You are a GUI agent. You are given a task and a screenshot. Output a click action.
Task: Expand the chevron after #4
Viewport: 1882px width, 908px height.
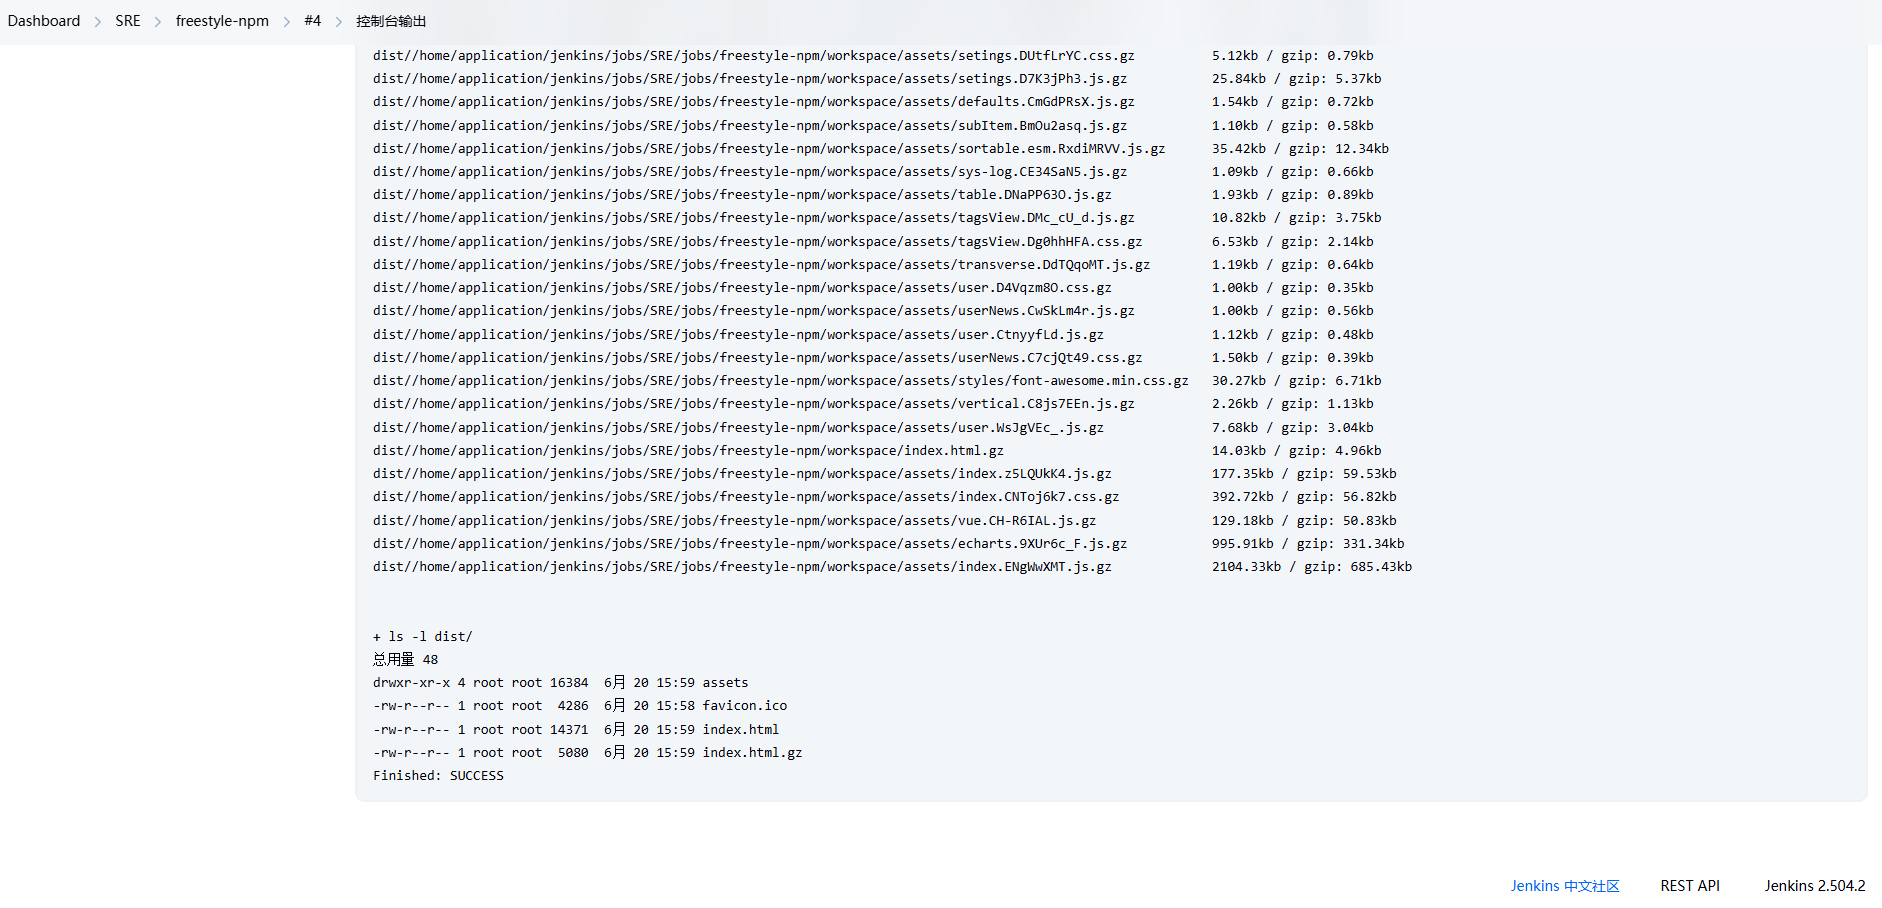pyautogui.click(x=339, y=22)
